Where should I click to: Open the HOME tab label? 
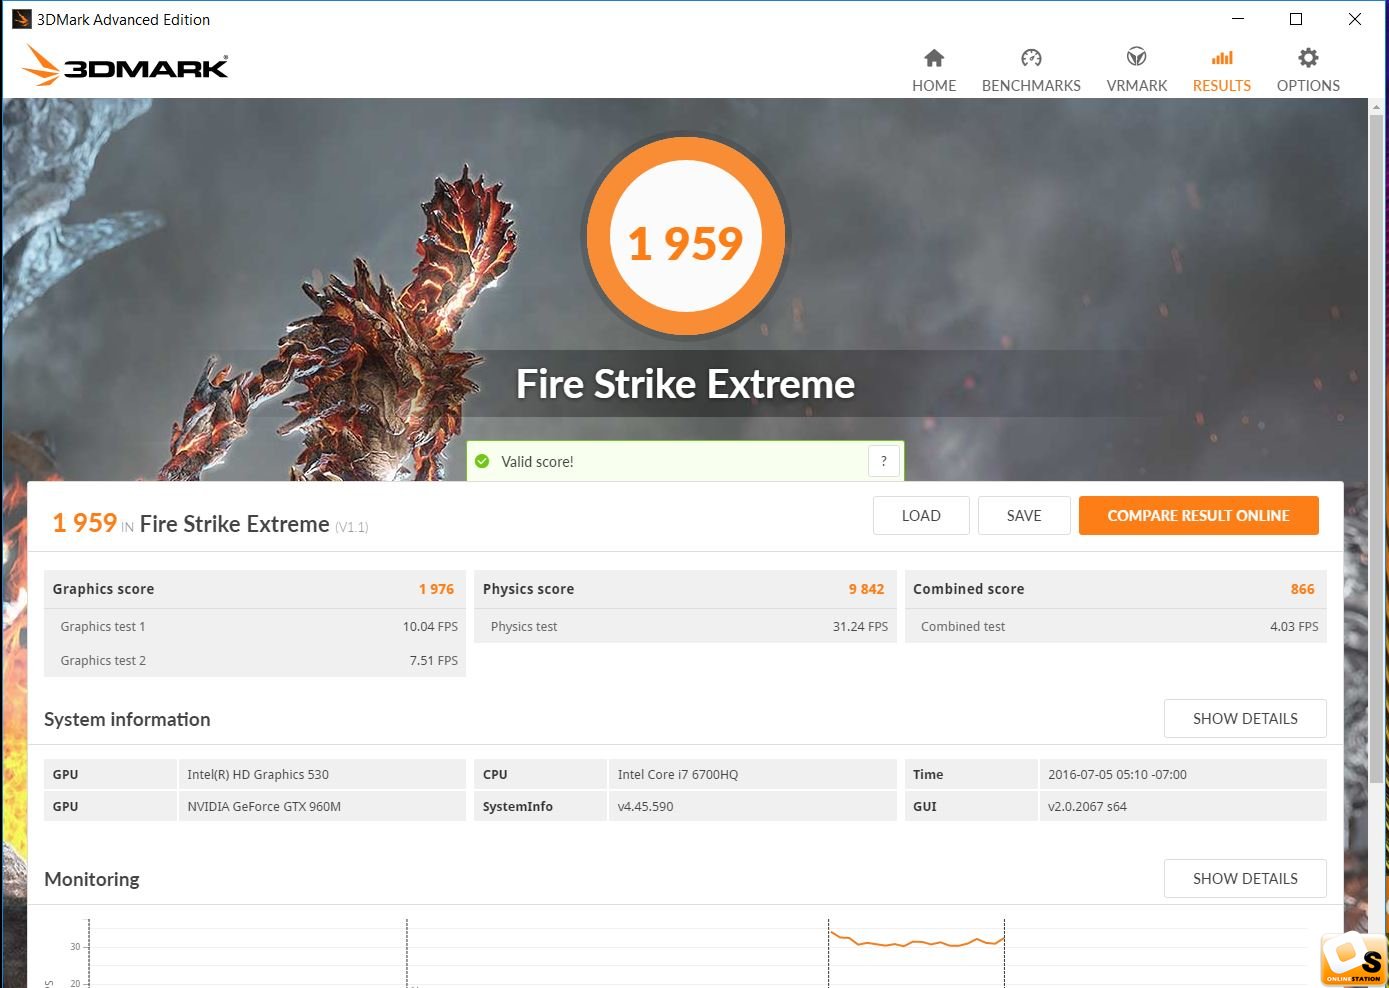coord(934,86)
